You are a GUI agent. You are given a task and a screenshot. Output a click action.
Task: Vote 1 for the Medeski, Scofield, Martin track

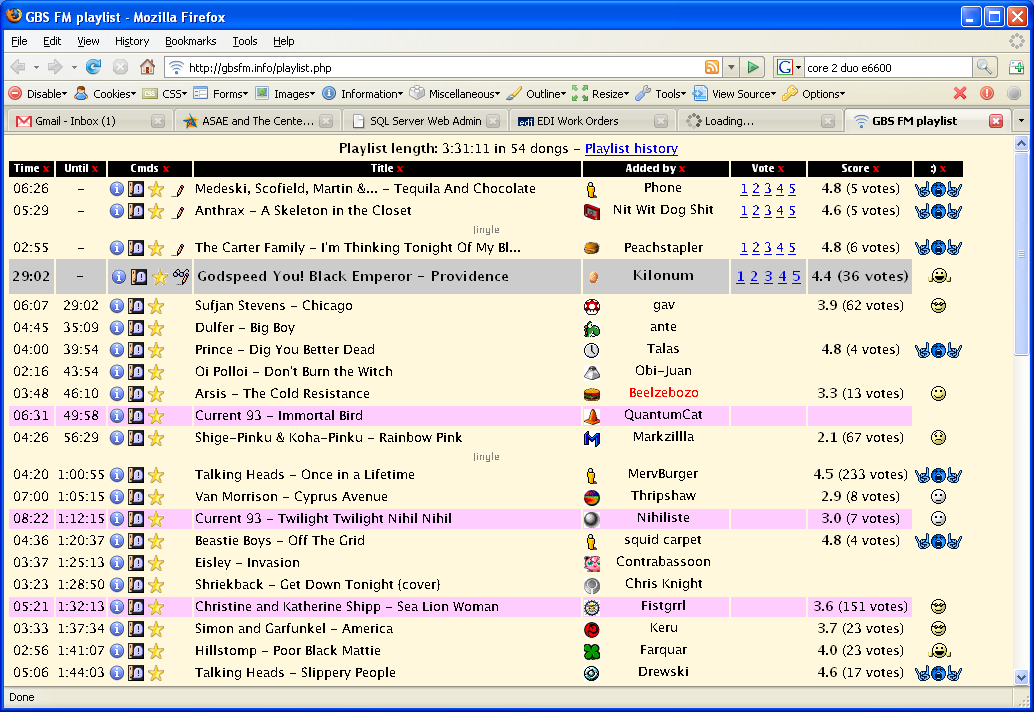(x=744, y=189)
